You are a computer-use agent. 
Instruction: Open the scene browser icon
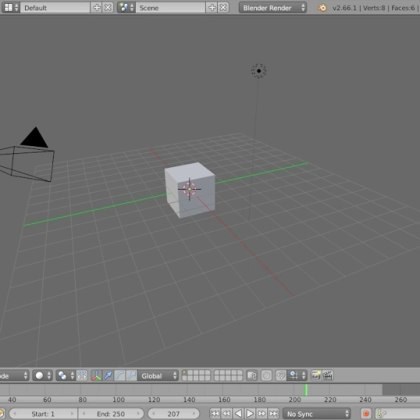[x=126, y=7]
